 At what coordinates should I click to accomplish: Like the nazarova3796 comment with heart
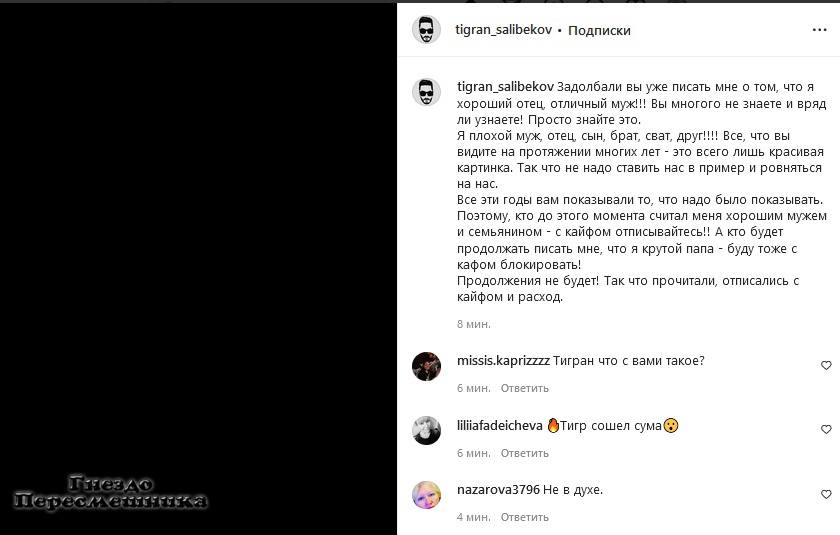(x=826, y=494)
